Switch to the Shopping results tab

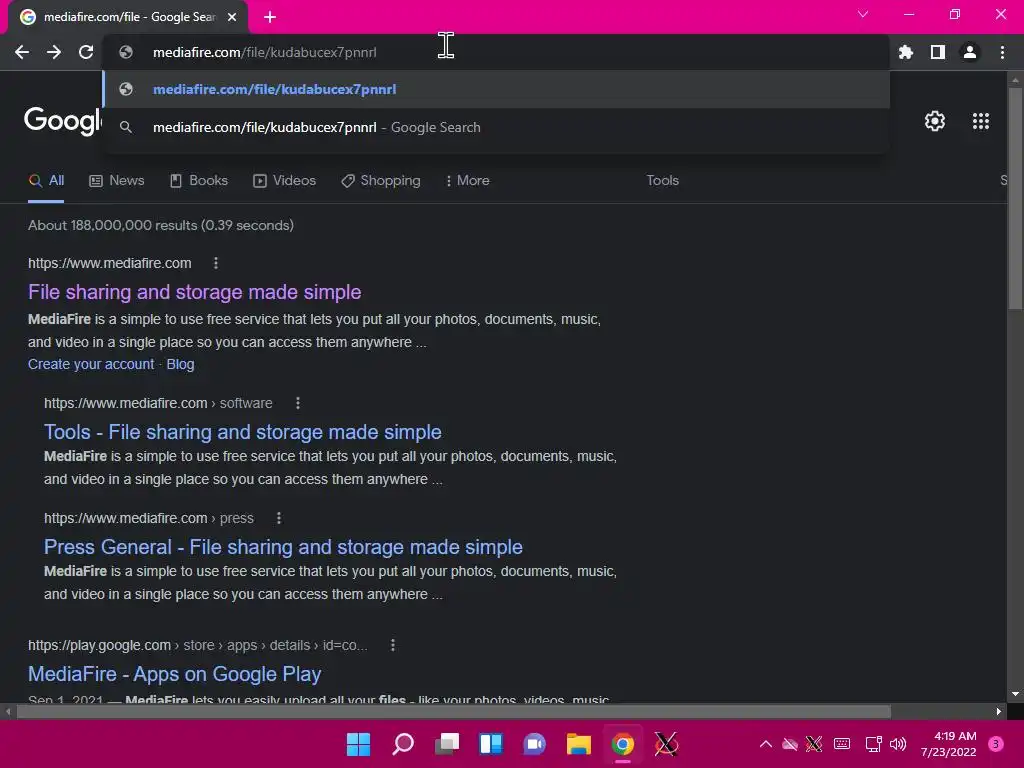[x=381, y=180]
